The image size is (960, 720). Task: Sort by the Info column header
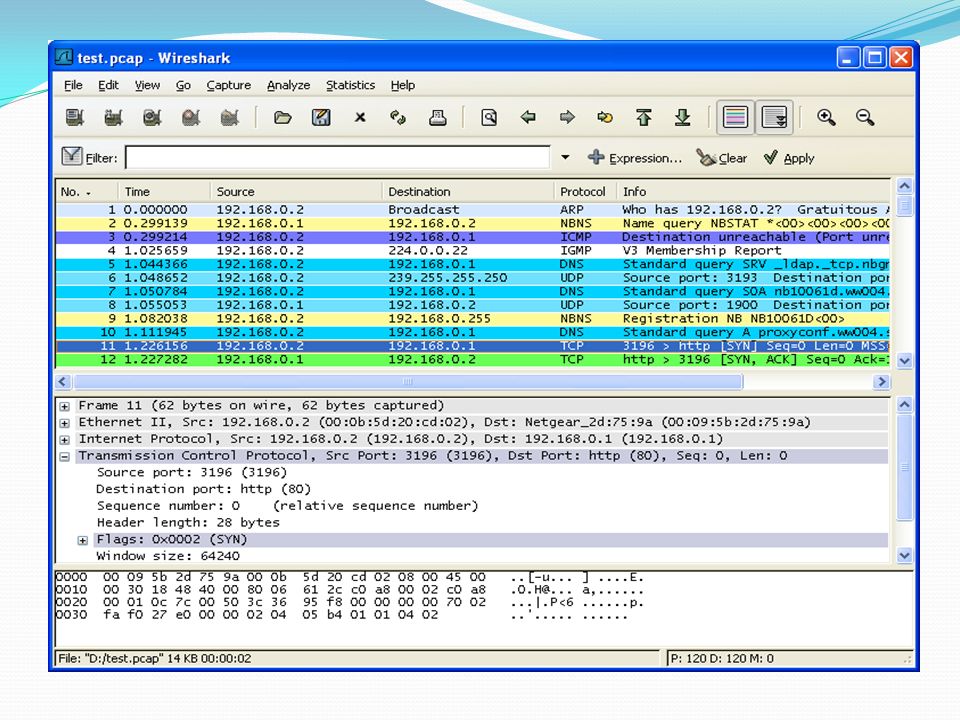pos(754,192)
